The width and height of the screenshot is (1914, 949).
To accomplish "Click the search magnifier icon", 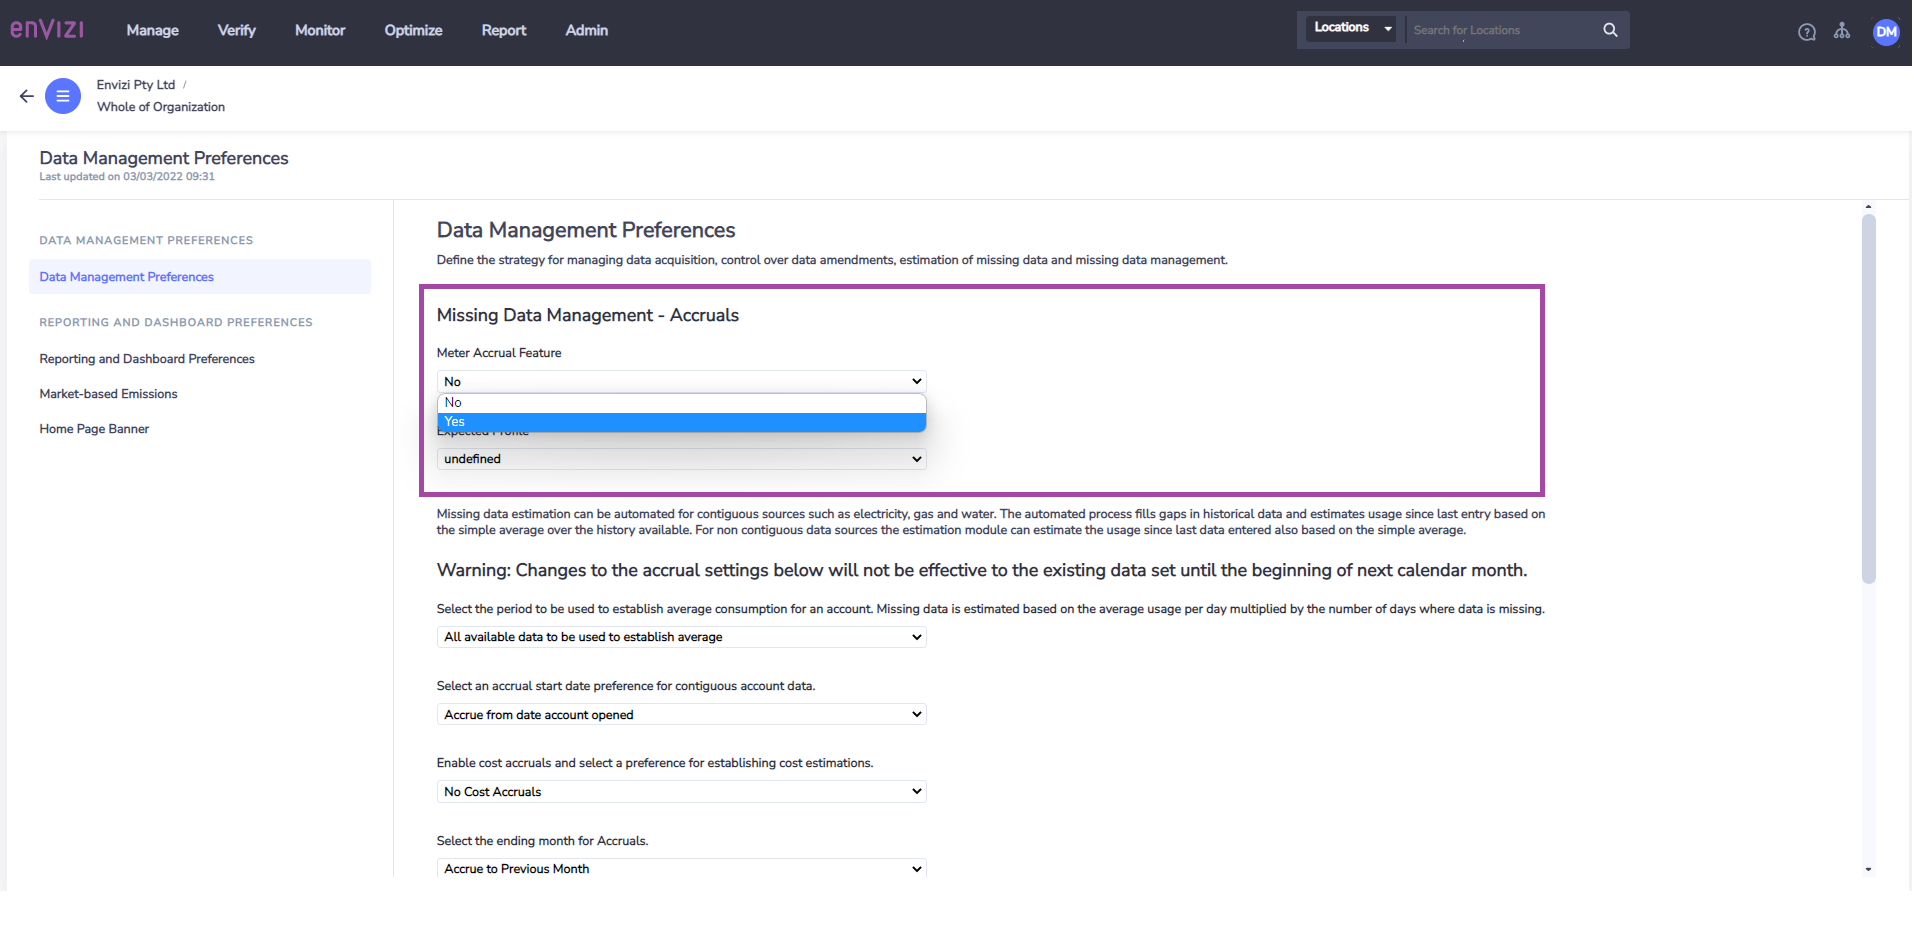I will pos(1610,30).
